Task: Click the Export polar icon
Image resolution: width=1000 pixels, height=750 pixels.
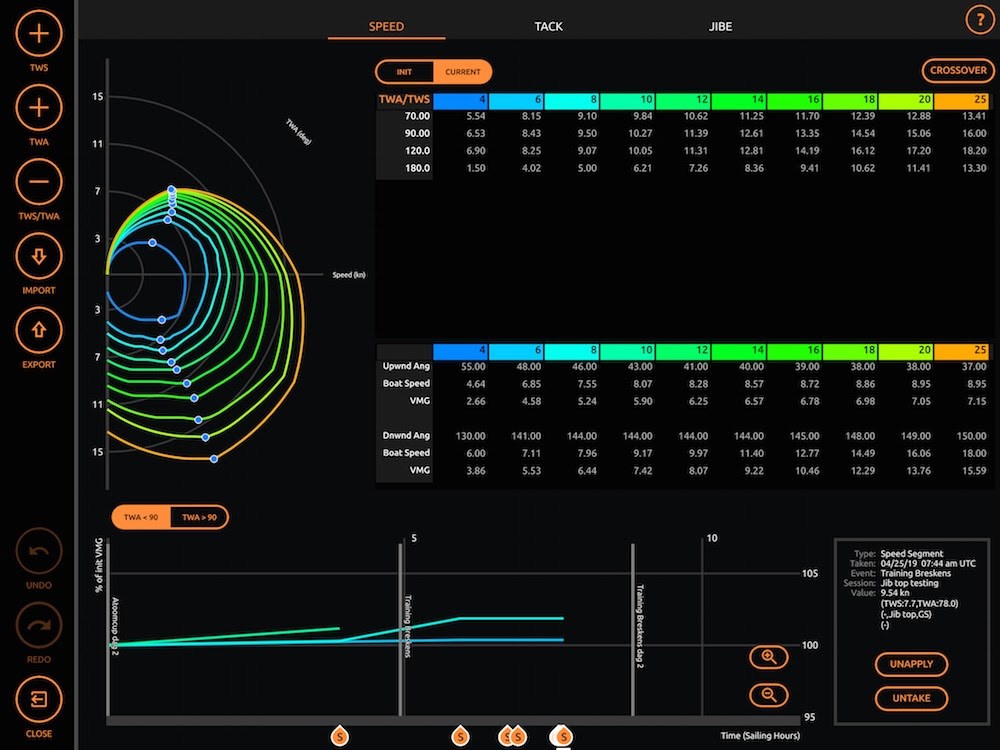Action: [39, 330]
